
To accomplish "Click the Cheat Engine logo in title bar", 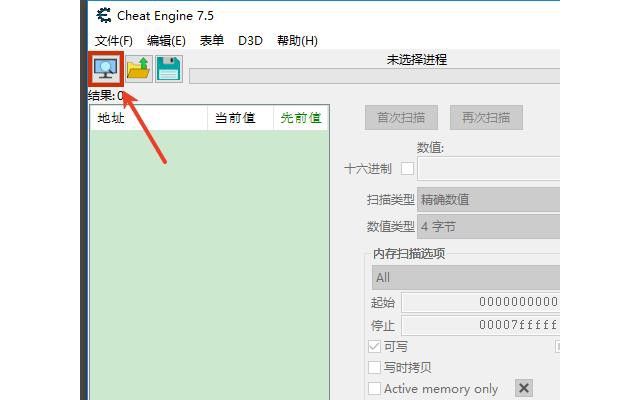I will pos(104,16).
